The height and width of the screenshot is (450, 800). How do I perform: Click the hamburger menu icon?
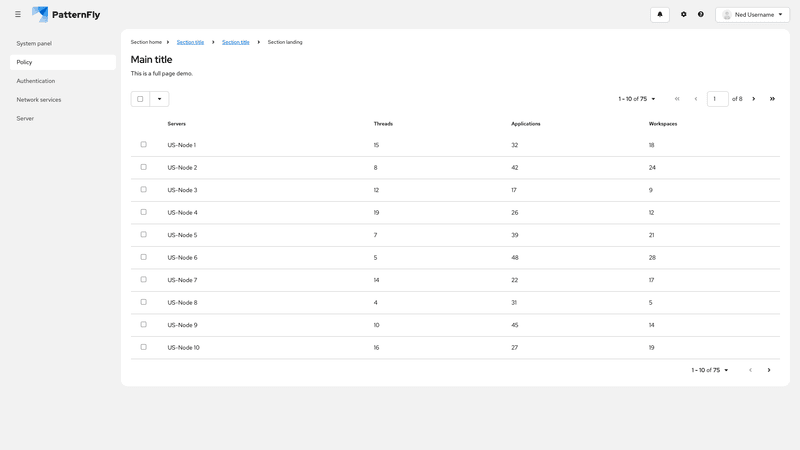coord(18,15)
